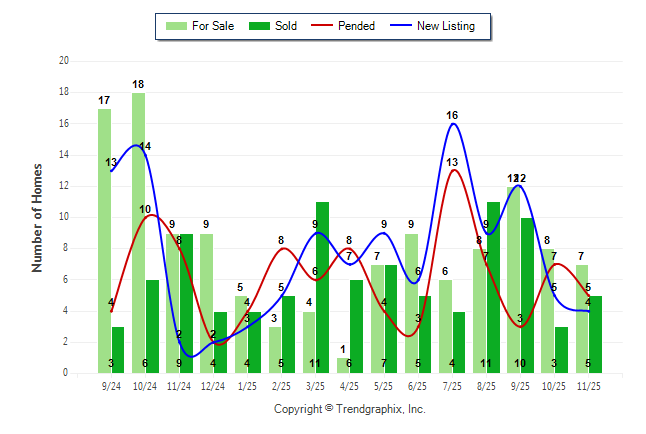Click the 11/25 x-axis label
This screenshot has width=646, height=434.
589,385
